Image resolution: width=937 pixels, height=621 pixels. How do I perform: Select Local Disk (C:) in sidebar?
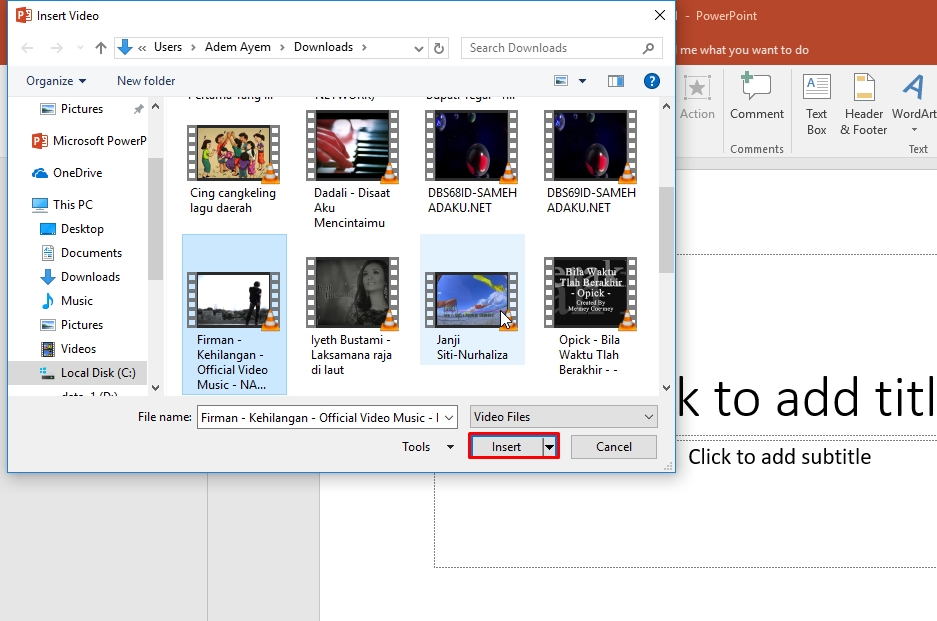point(87,373)
